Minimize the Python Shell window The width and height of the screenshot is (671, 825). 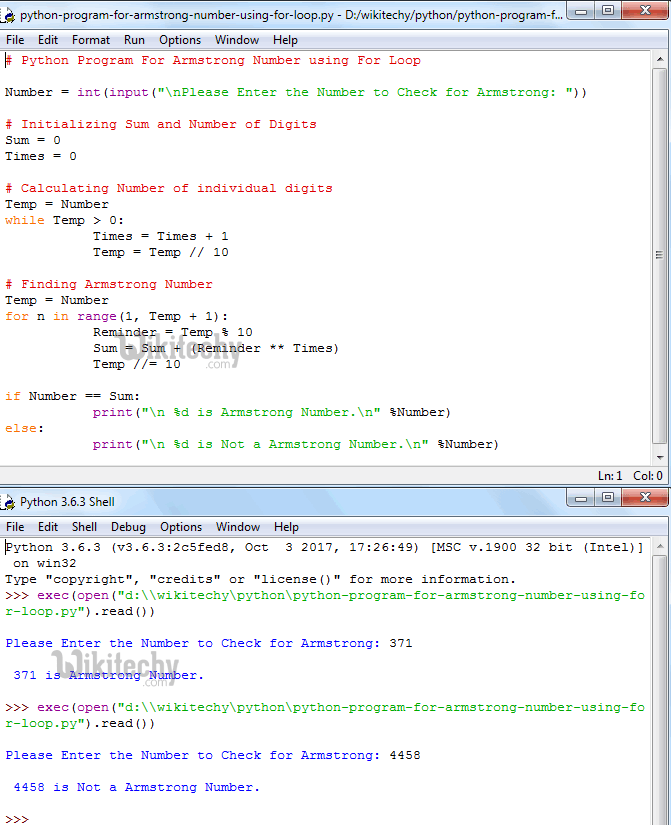581,498
